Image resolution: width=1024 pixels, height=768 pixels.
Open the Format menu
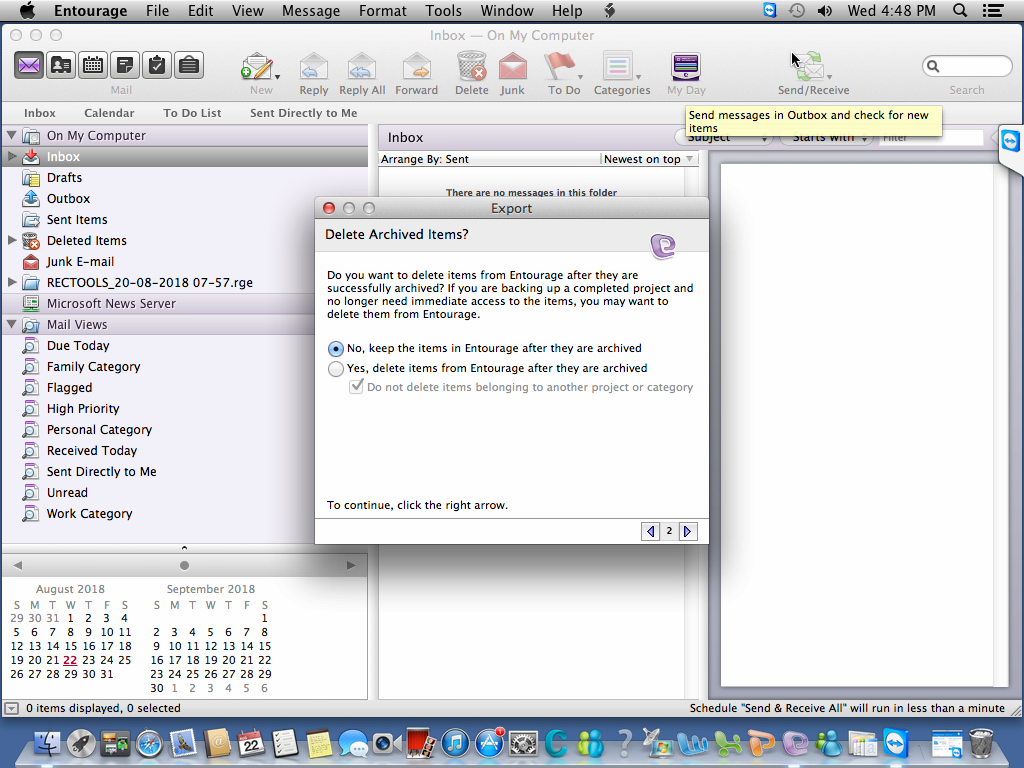383,10
